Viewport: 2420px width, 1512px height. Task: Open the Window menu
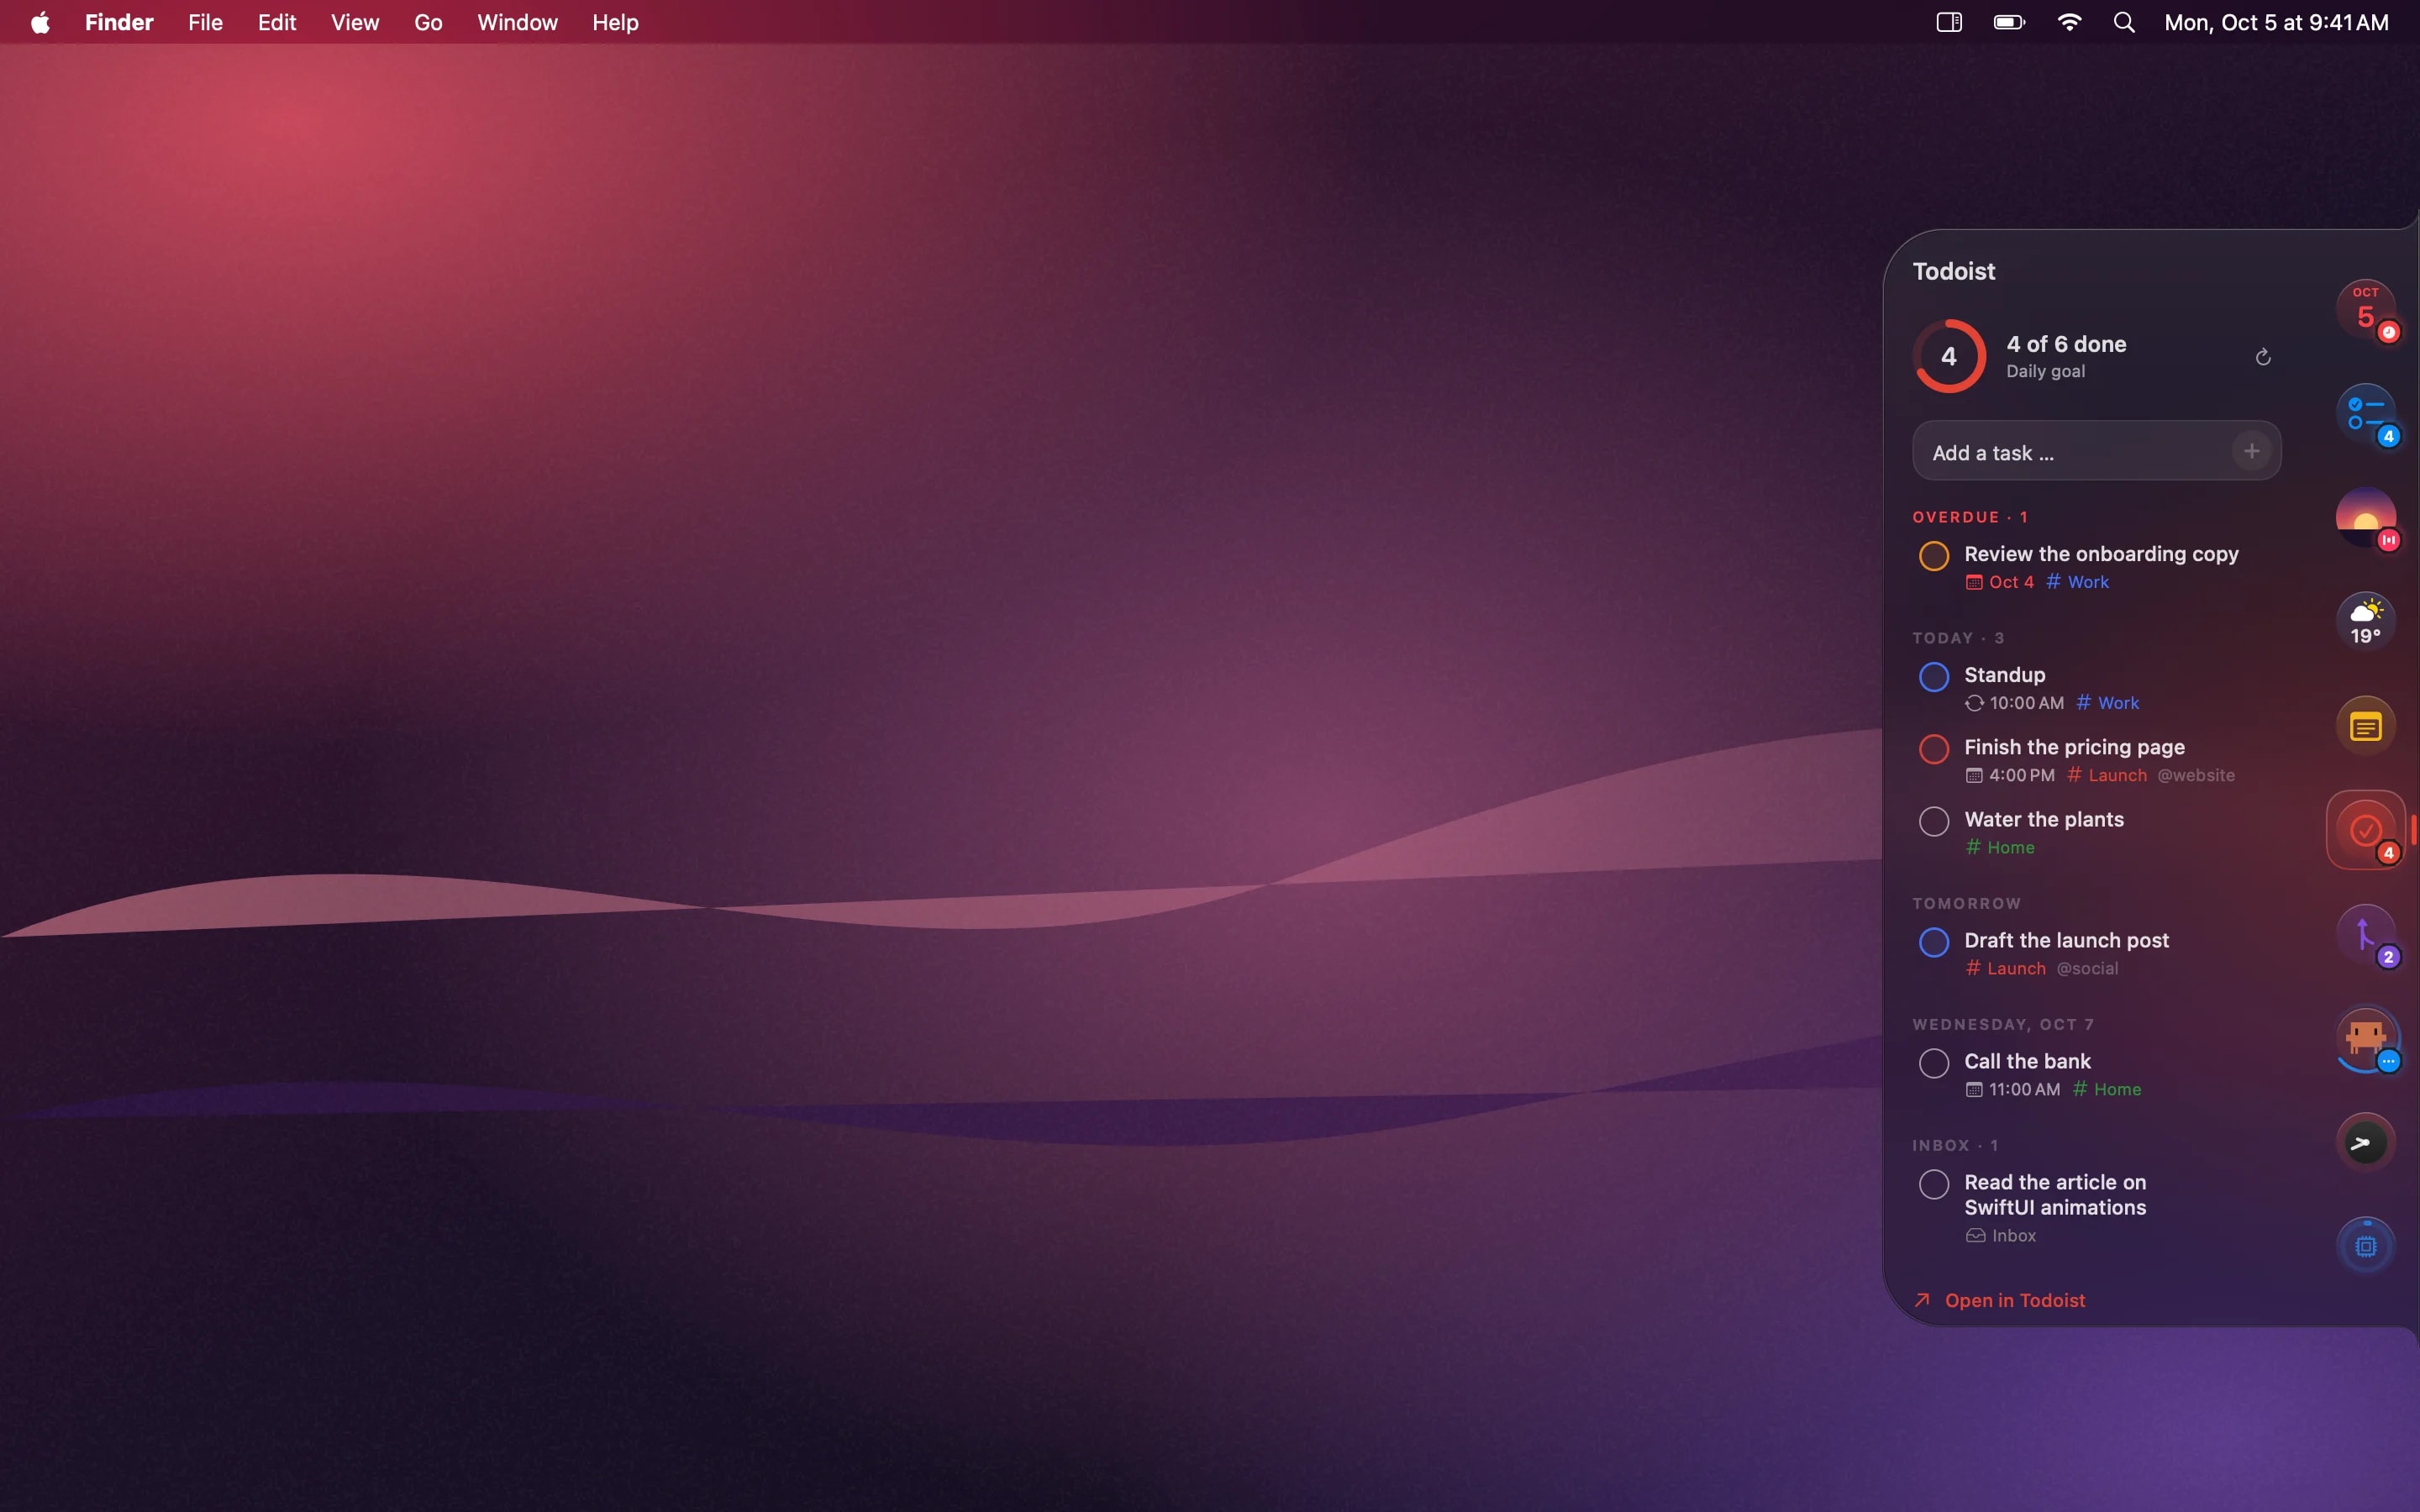click(x=517, y=22)
